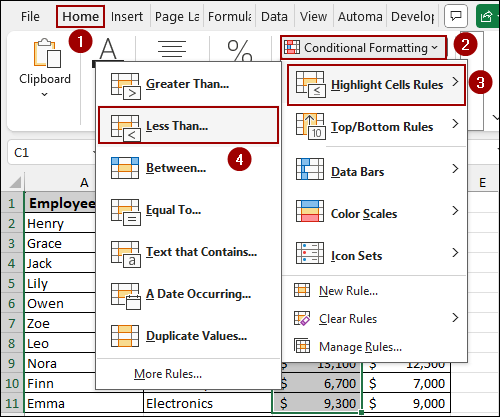Expand the Clear Rules submenu arrow
The height and width of the screenshot is (417, 500).
click(x=455, y=317)
